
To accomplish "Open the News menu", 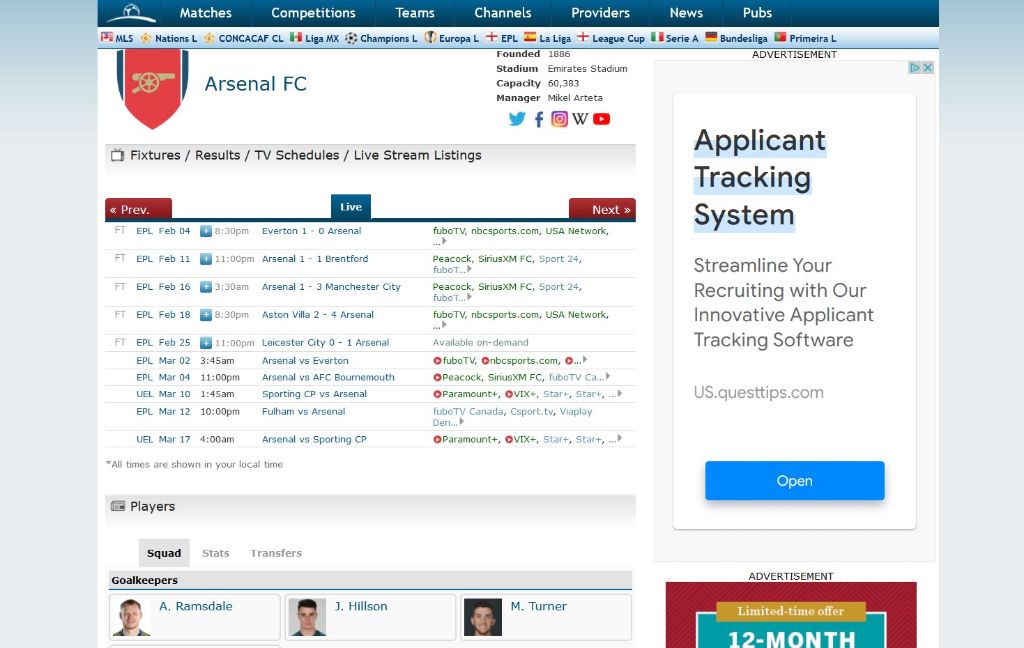I will (x=686, y=13).
